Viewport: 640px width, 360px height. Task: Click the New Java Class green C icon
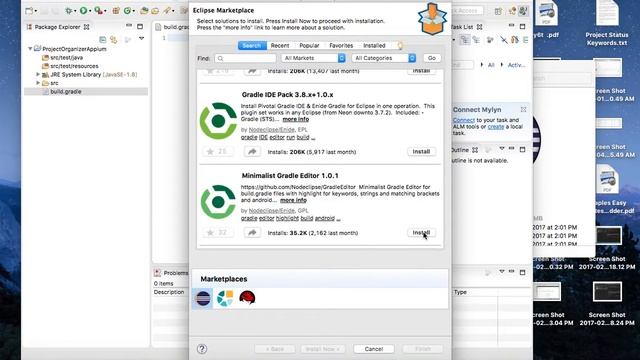(x=127, y=11)
